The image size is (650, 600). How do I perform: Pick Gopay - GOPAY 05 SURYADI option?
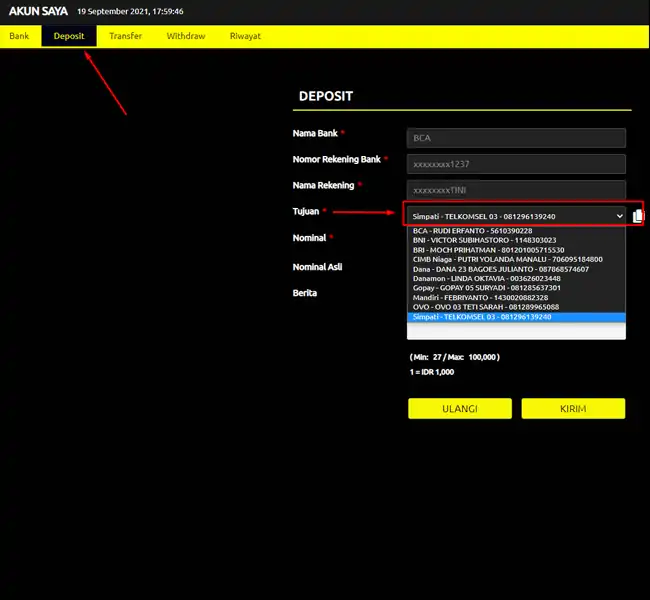click(516, 288)
